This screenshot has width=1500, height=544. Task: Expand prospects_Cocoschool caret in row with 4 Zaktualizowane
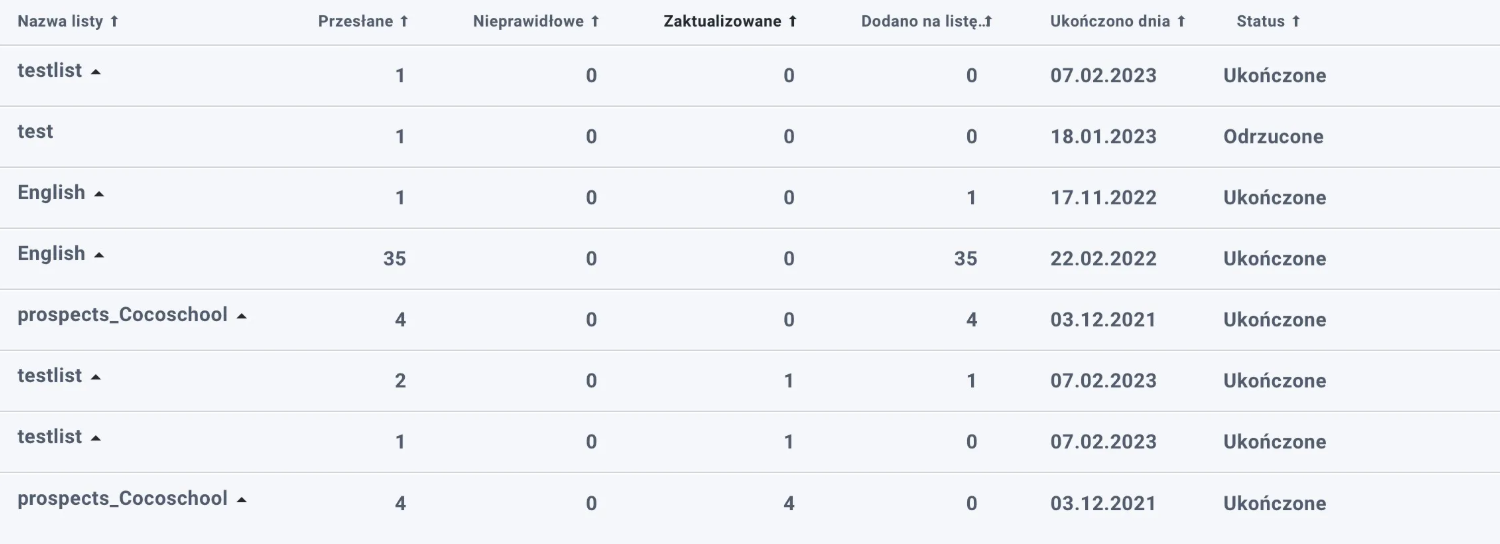point(242,499)
